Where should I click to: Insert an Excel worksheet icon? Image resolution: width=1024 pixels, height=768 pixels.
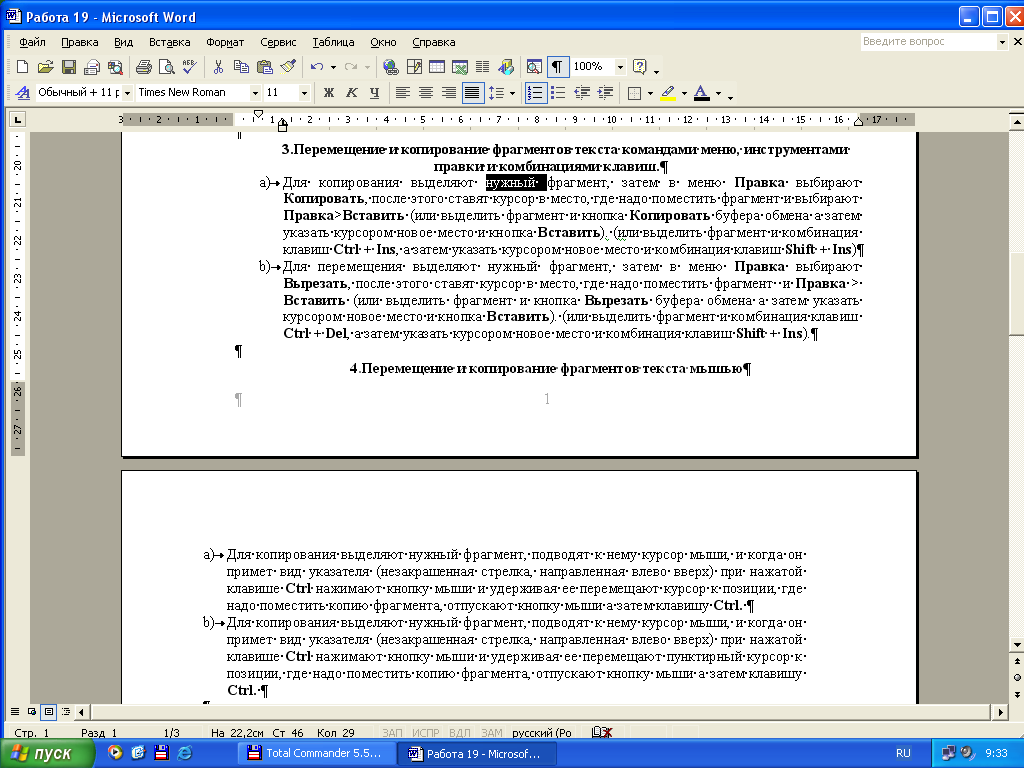(460, 67)
